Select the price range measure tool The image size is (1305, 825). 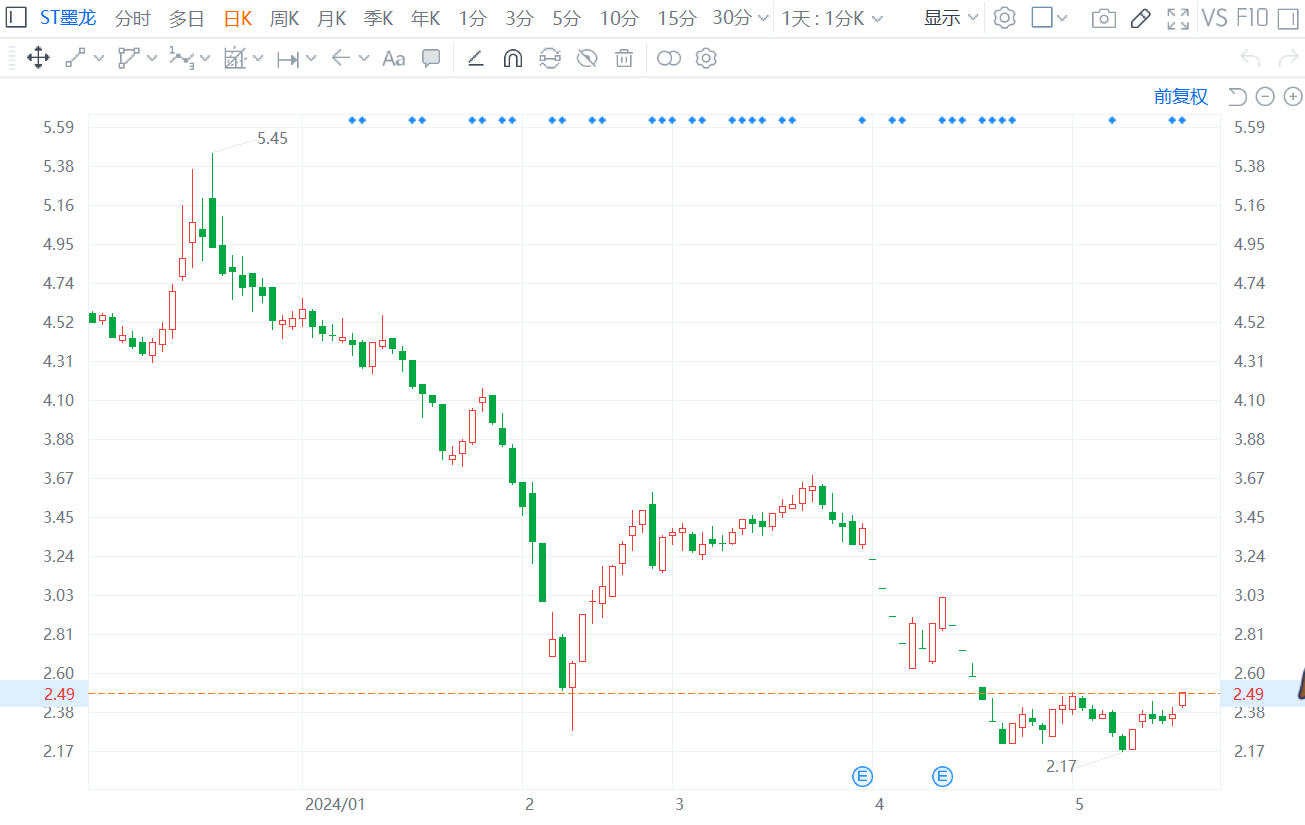tap(288, 59)
